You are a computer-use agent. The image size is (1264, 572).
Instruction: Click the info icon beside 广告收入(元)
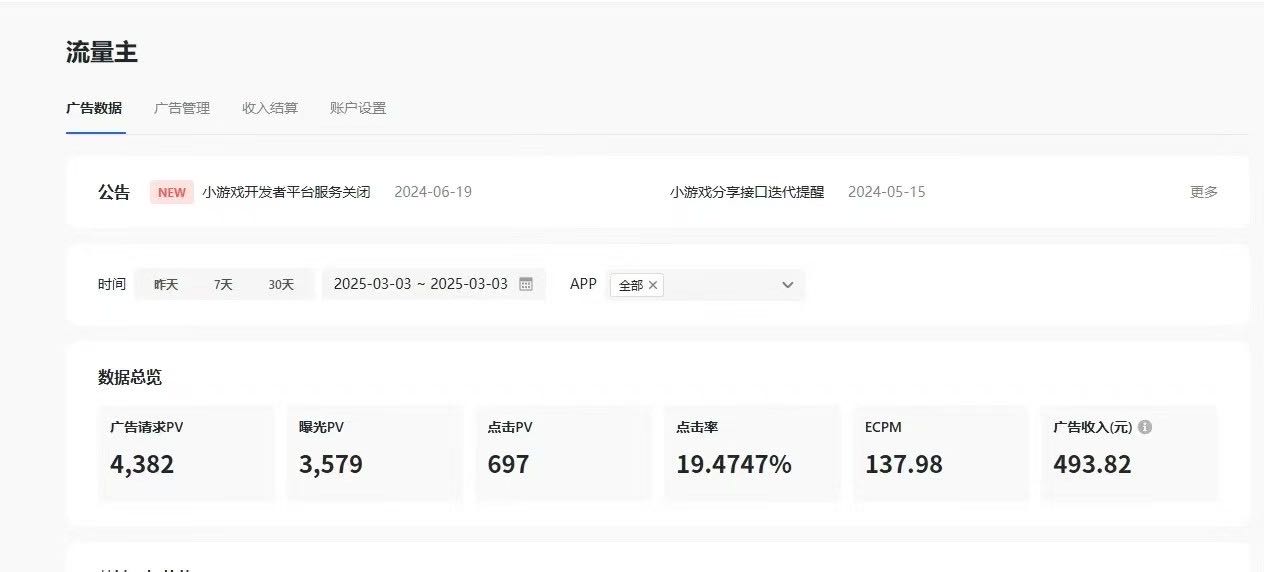[1145, 427]
